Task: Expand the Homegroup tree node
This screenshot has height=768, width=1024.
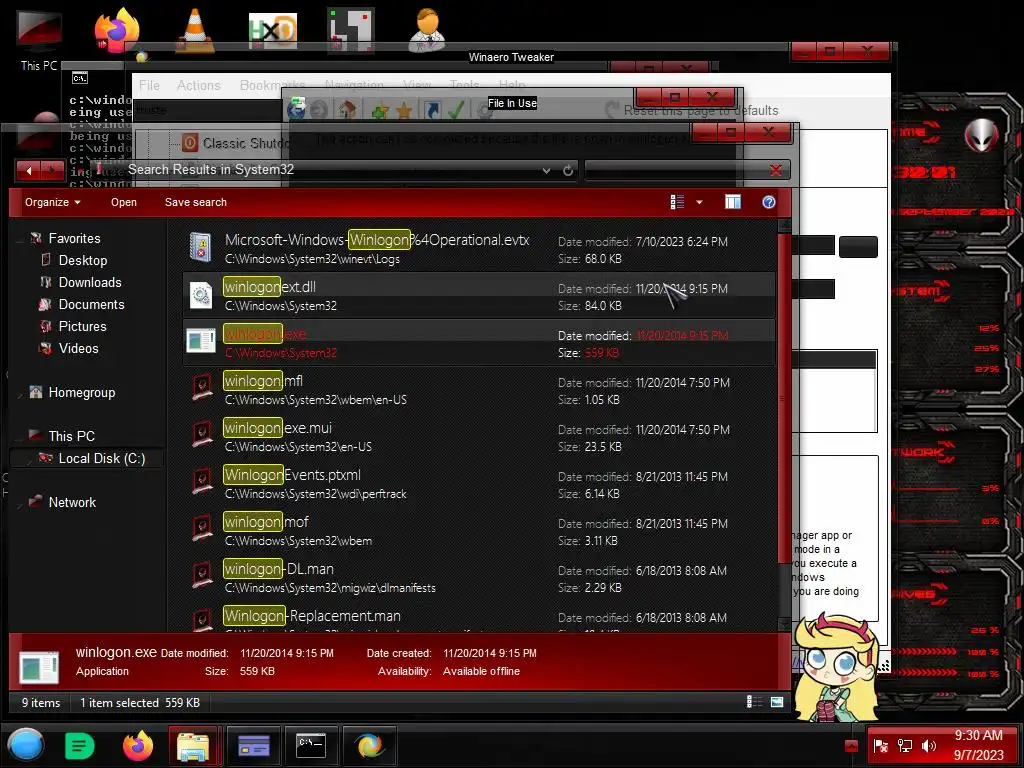Action: [x=18, y=393]
